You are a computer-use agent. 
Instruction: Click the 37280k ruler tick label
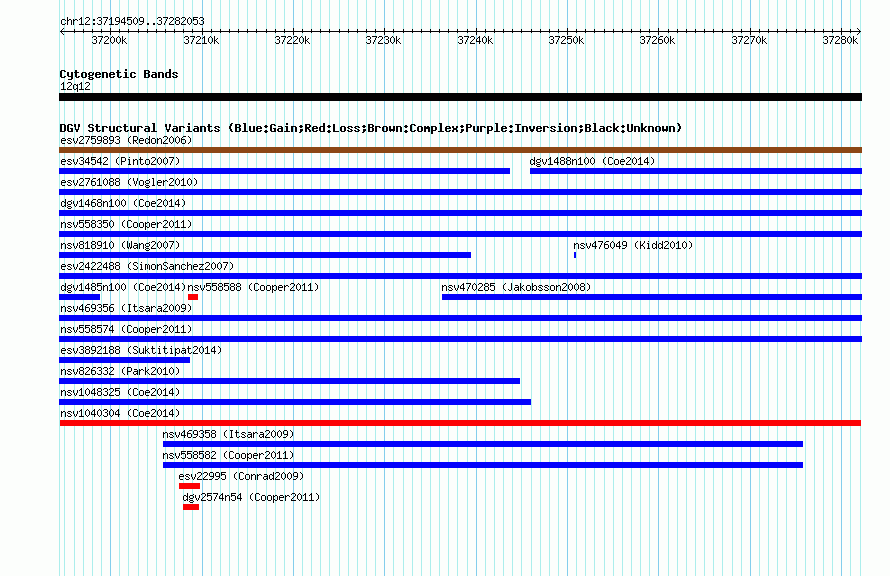tap(840, 40)
